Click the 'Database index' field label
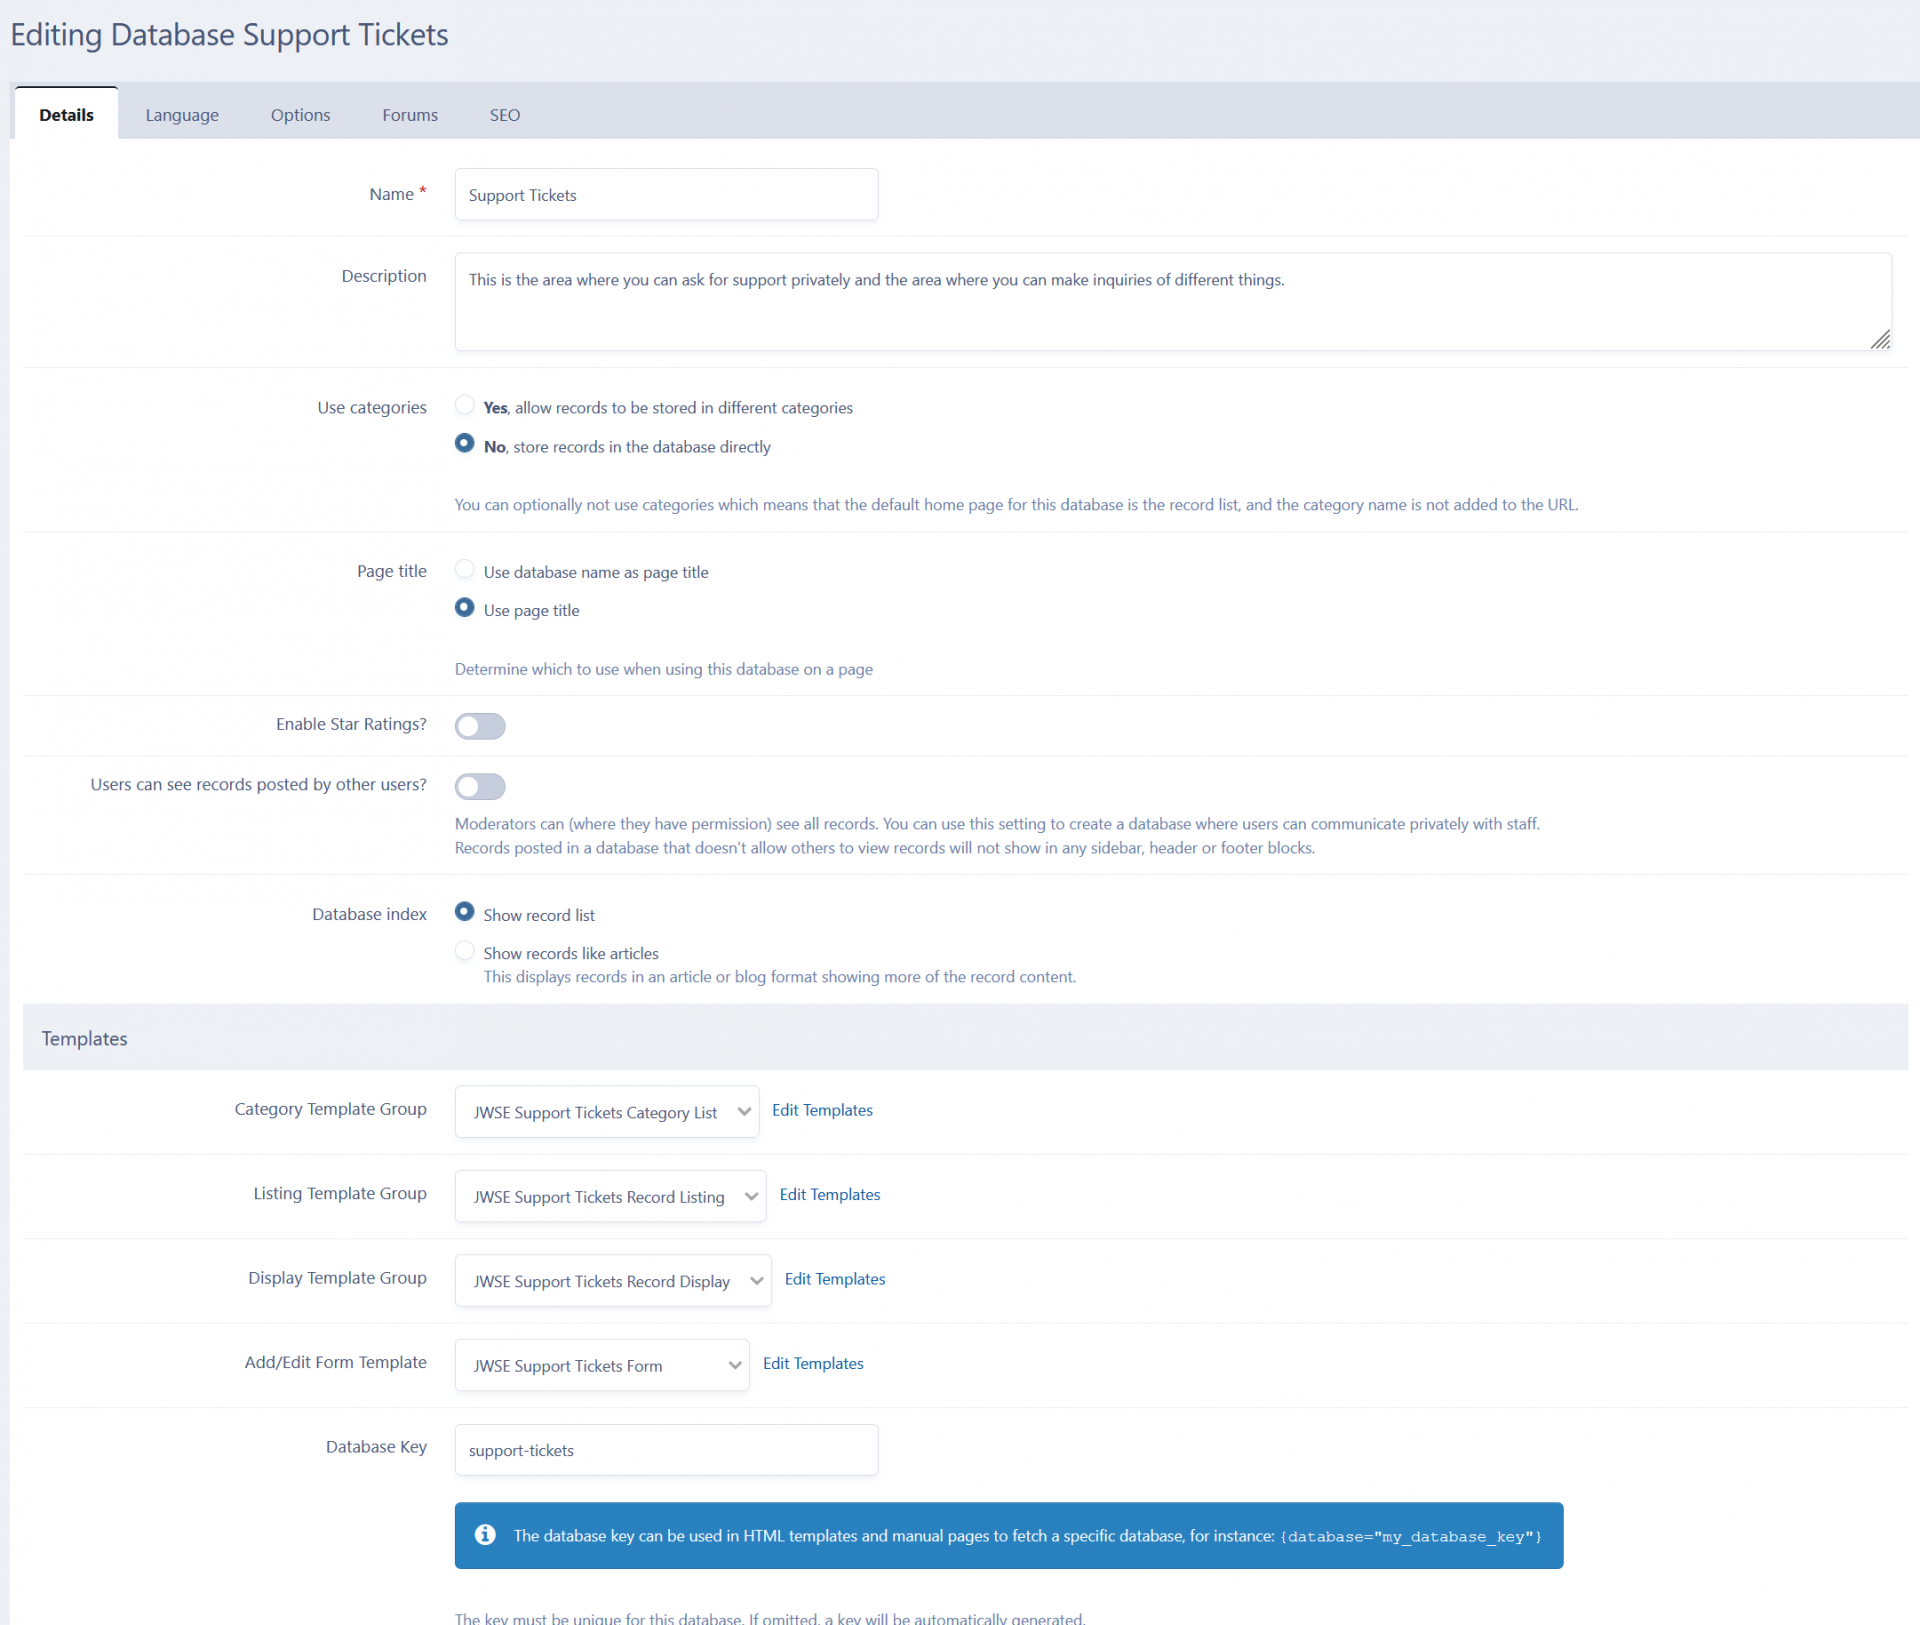 369,914
